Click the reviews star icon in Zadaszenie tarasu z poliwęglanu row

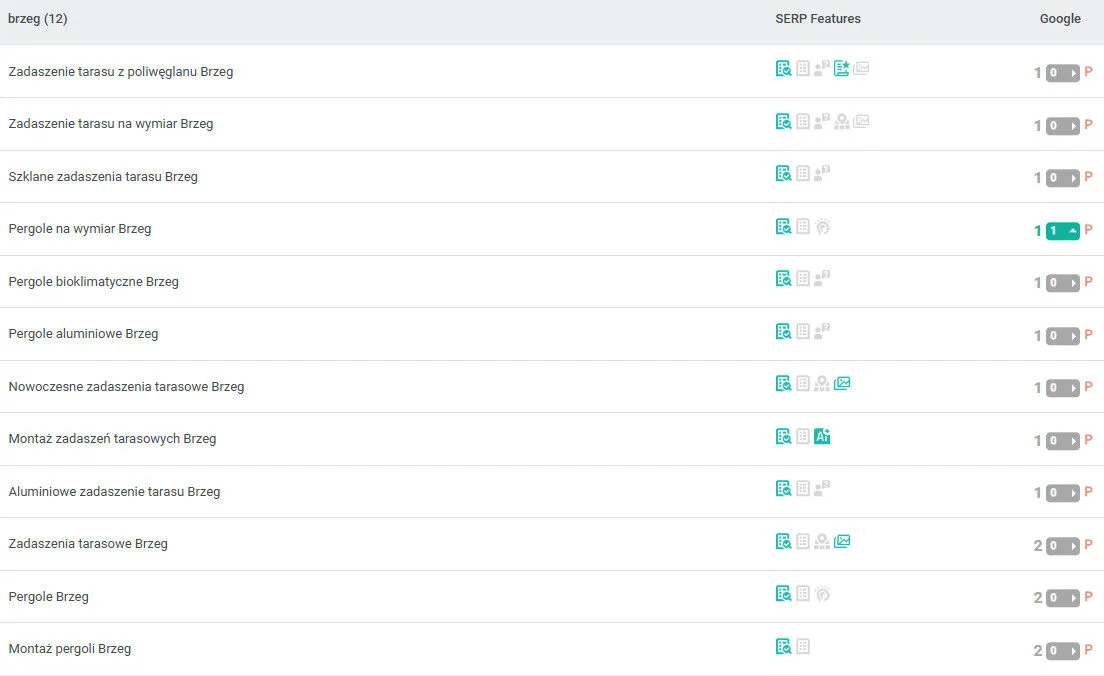[841, 69]
